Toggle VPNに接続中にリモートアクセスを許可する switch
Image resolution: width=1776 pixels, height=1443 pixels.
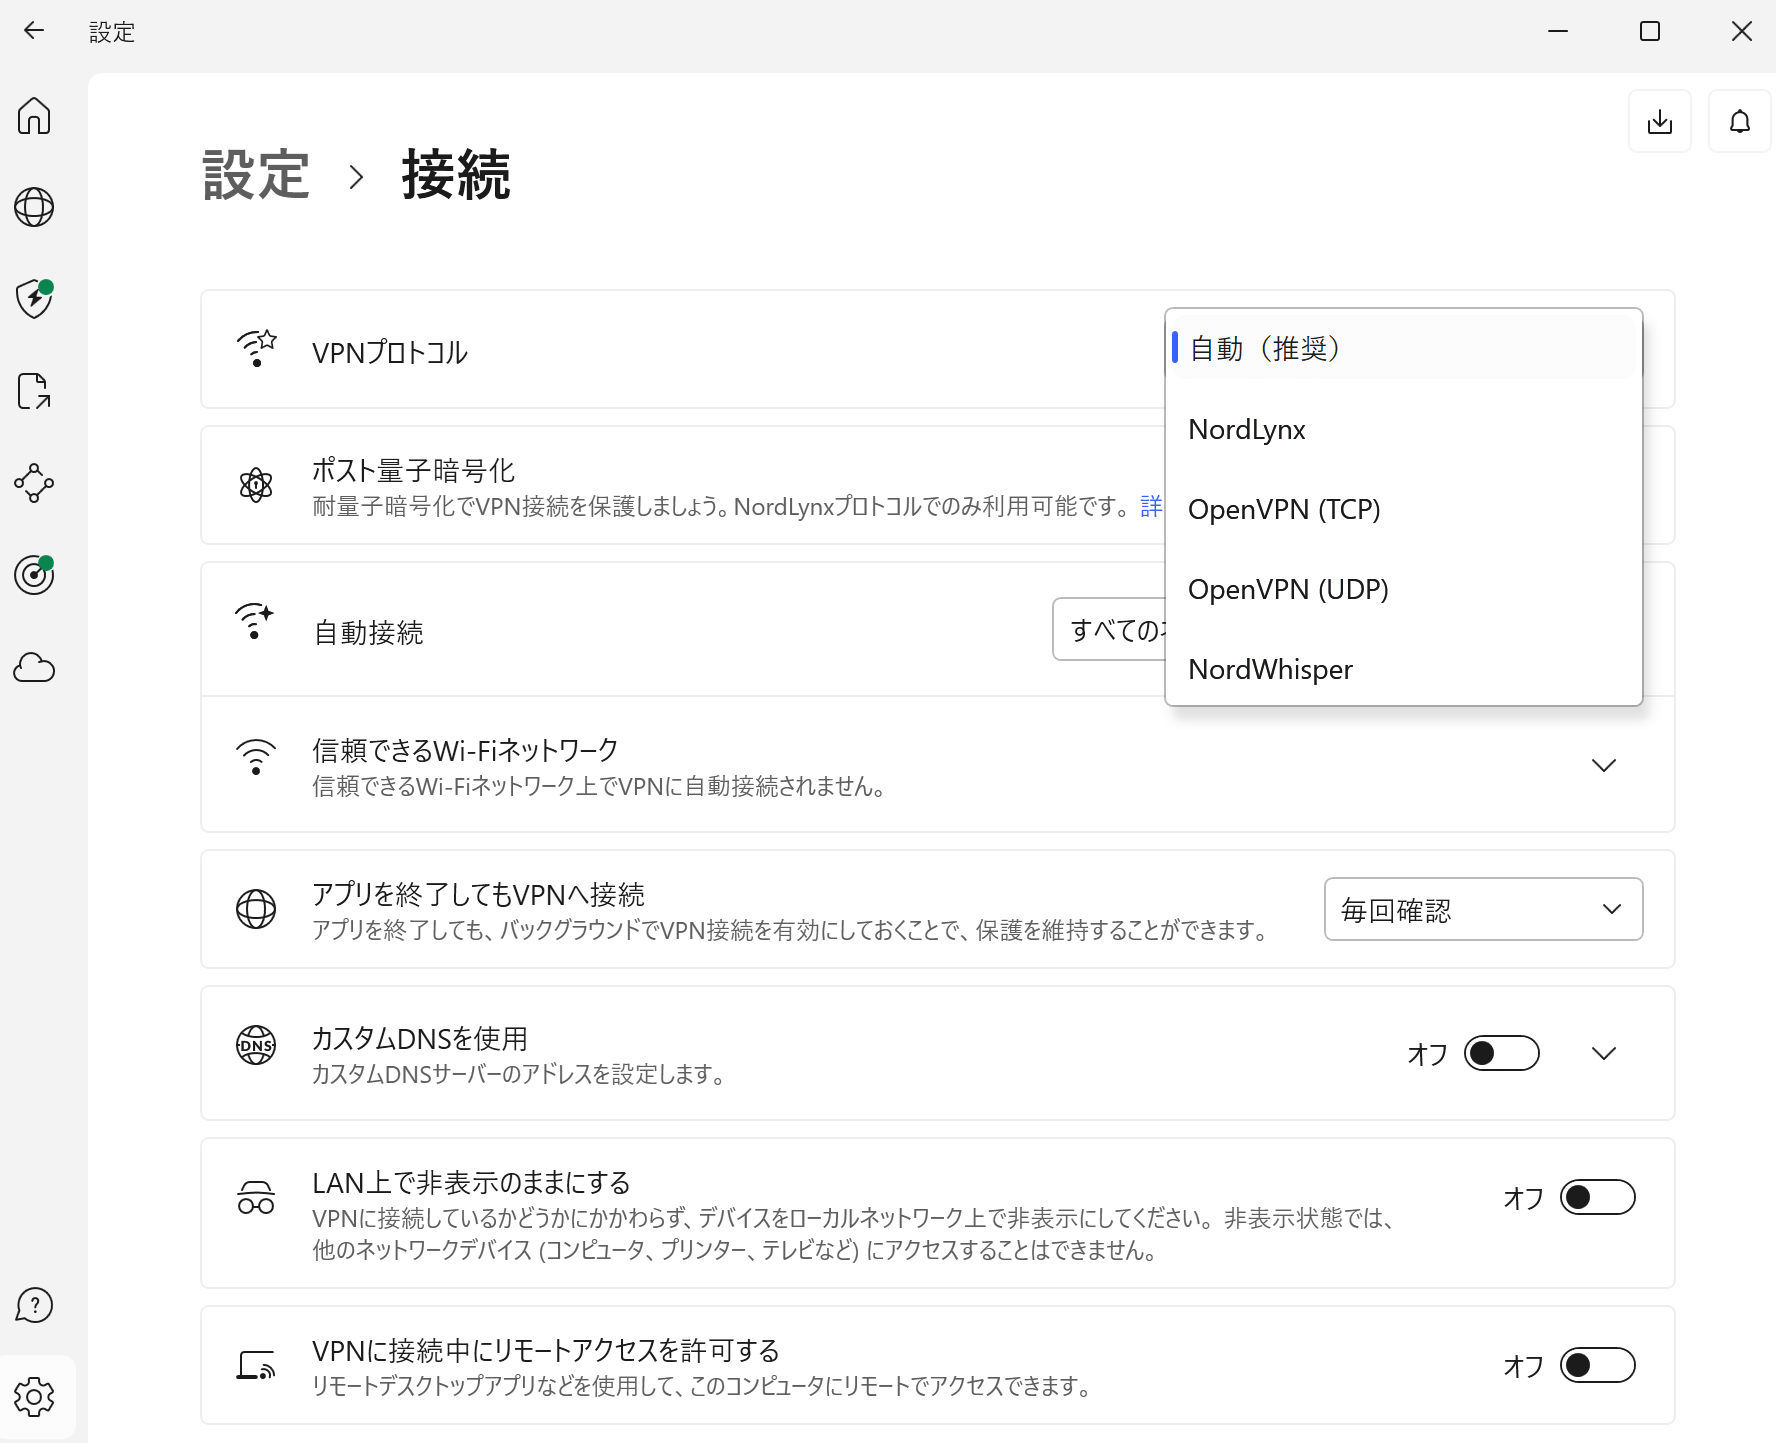pyautogui.click(x=1597, y=1365)
